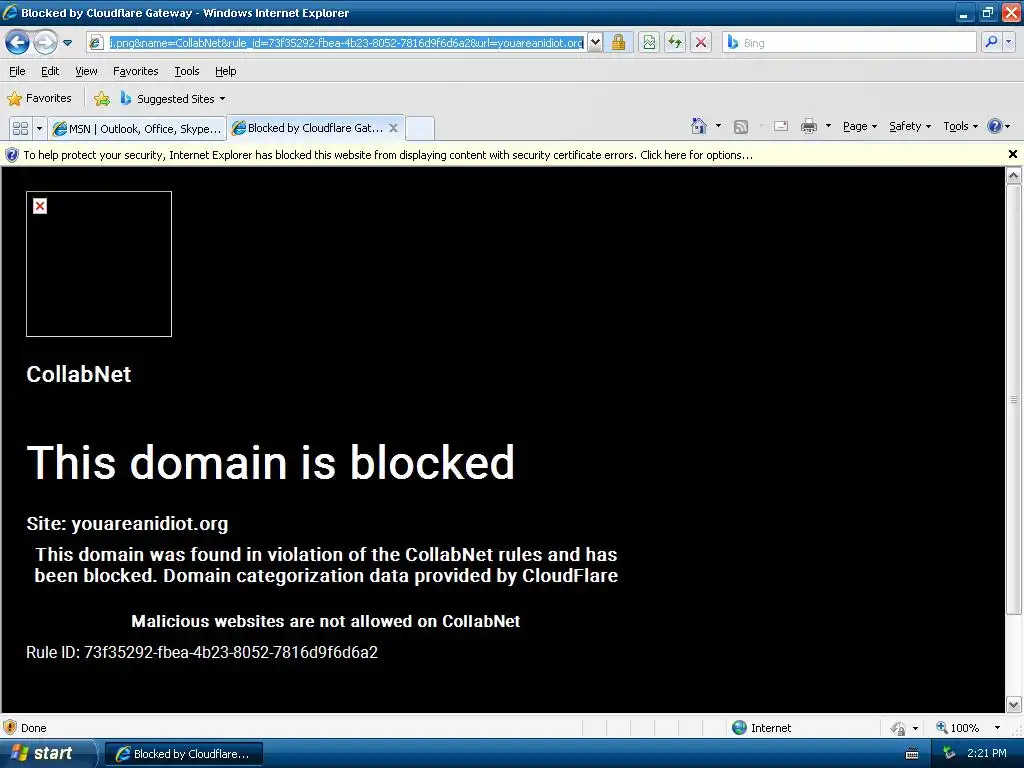Switch to the MSN Outlook tab

tap(137, 128)
